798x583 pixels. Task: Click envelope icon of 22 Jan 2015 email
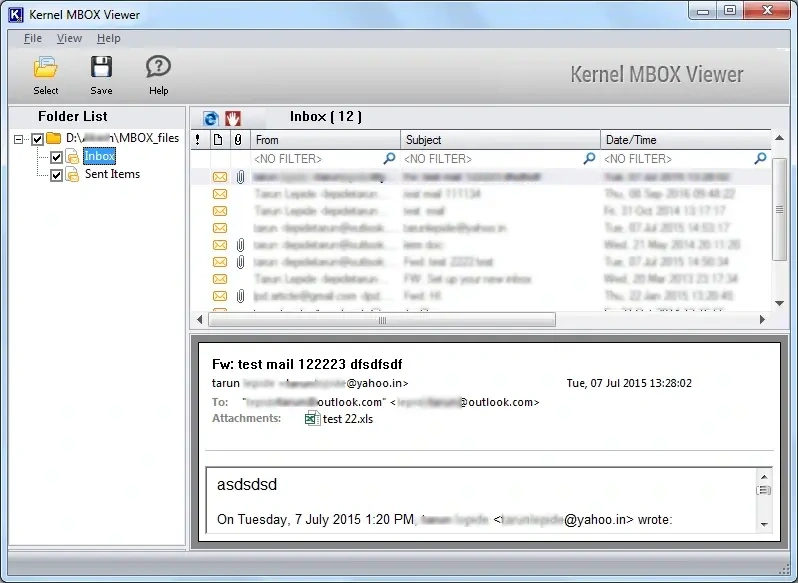pos(220,296)
